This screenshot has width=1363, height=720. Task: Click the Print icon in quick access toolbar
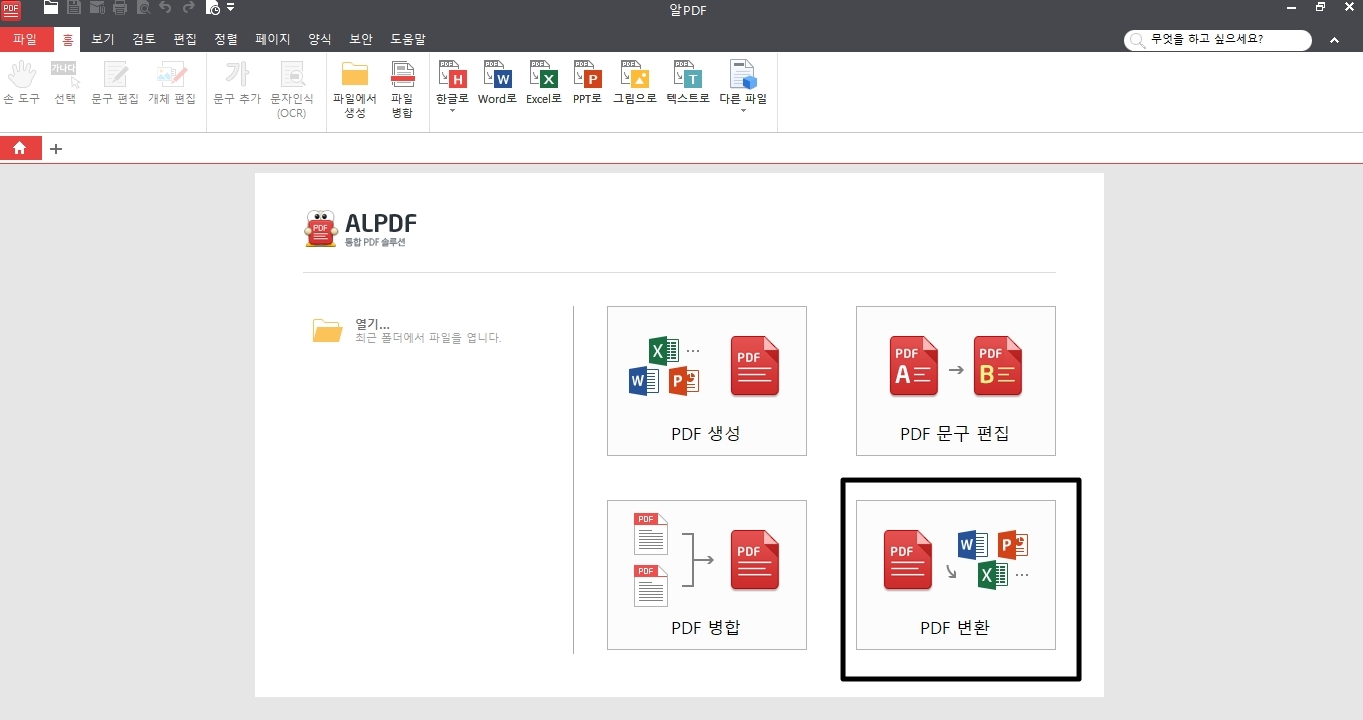coord(120,8)
